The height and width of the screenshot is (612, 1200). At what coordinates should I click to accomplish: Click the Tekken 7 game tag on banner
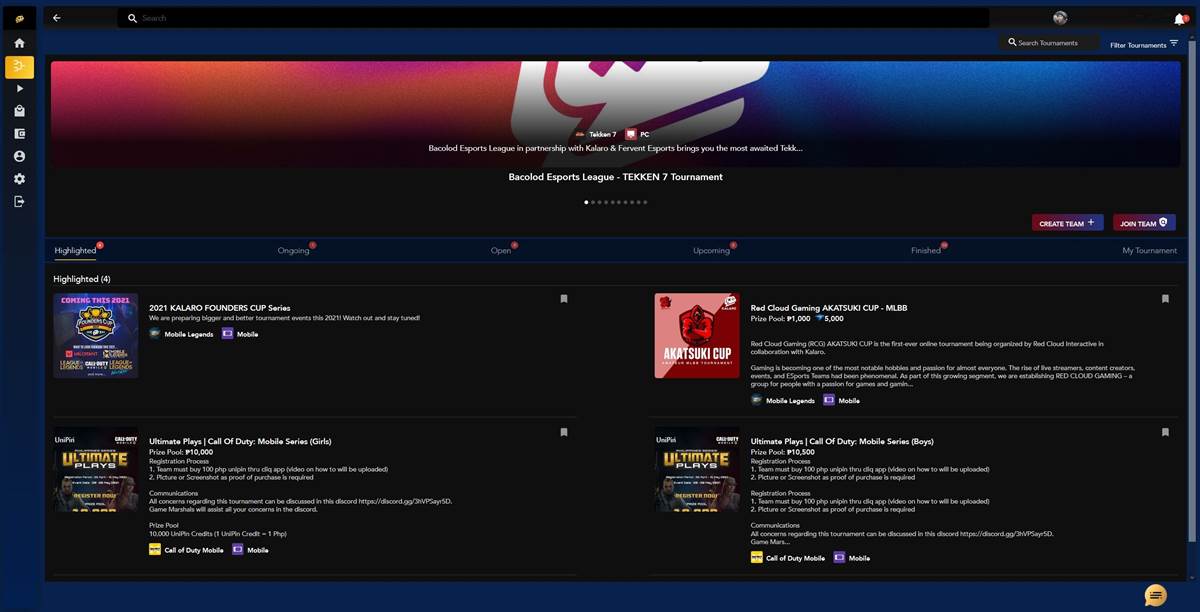596,134
